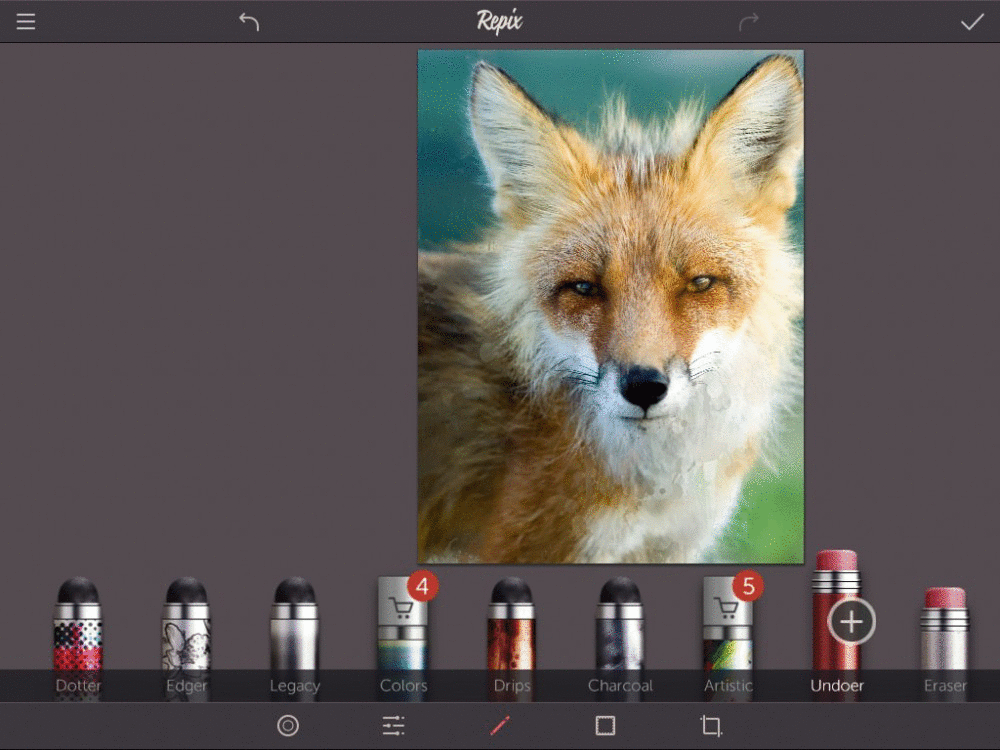Open the hamburger menu
The height and width of the screenshot is (750, 1000).
pos(26,22)
